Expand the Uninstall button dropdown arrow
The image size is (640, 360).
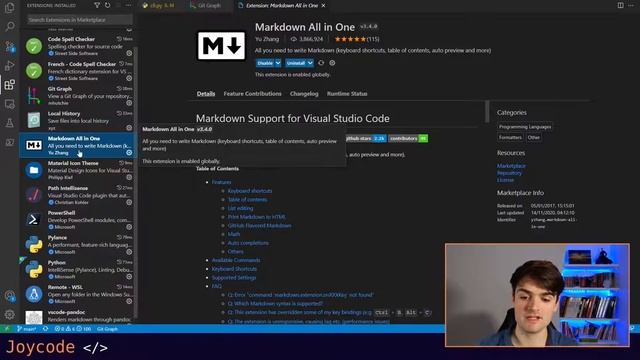point(310,63)
